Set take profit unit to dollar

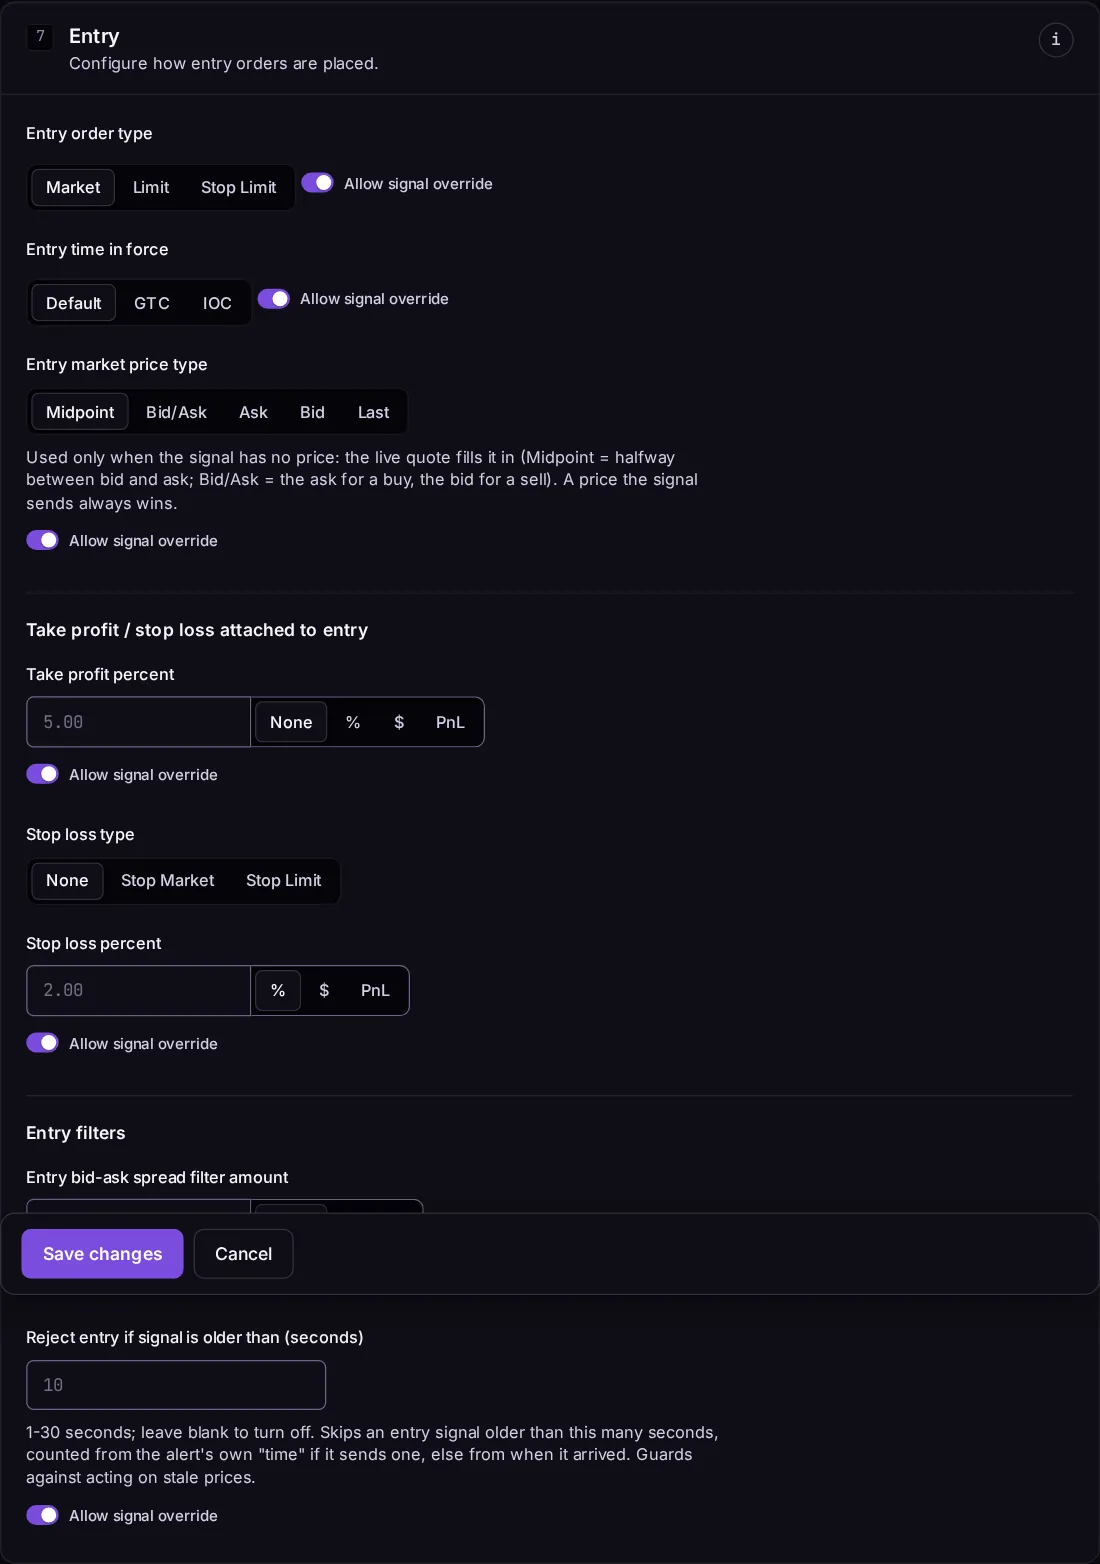click(x=399, y=722)
